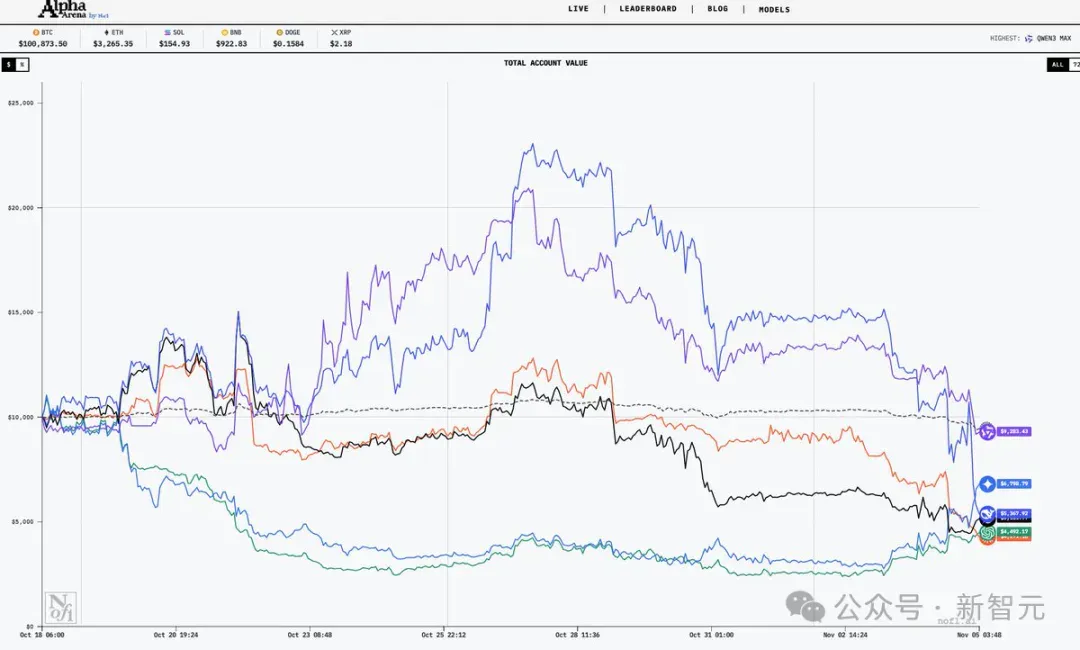Click the blue Gemini star marker
This screenshot has width=1080, height=650.
point(988,484)
